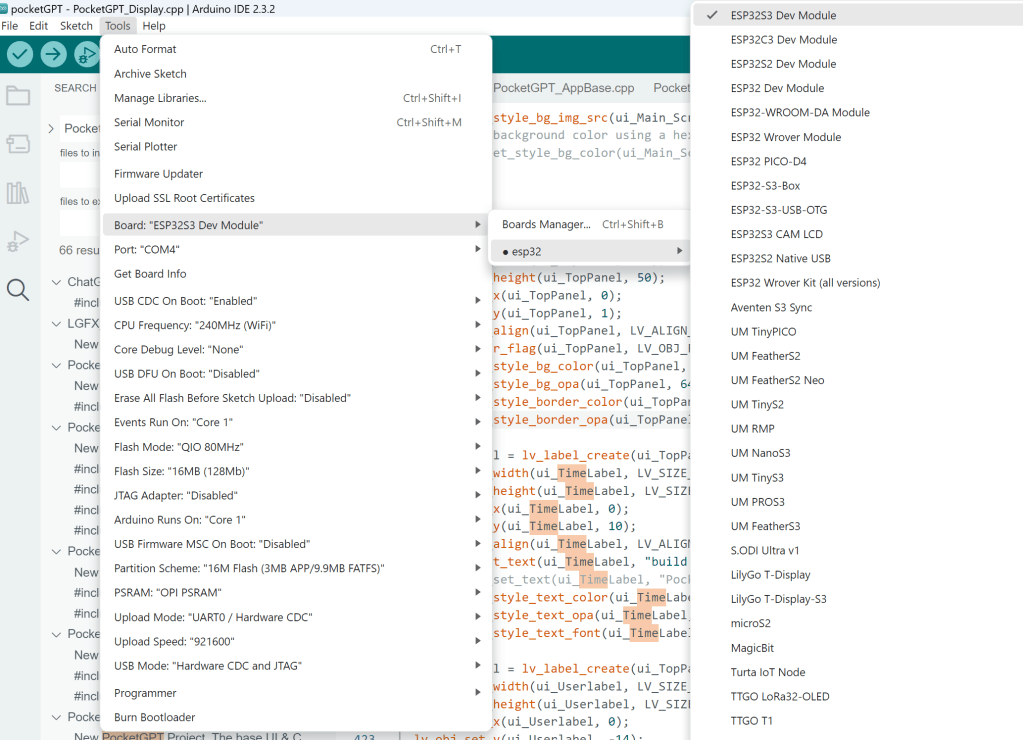Open the Sketch menu
1023x740 pixels.
click(76, 26)
